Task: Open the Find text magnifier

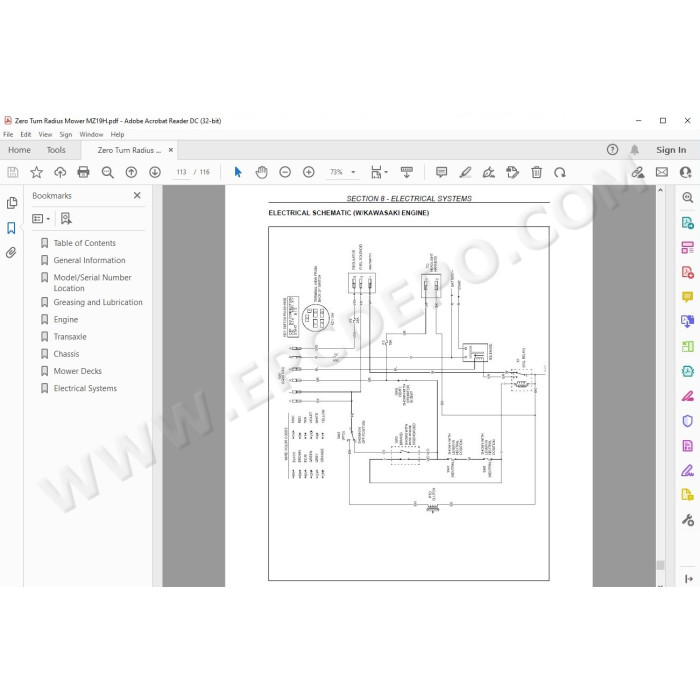Action: point(108,172)
